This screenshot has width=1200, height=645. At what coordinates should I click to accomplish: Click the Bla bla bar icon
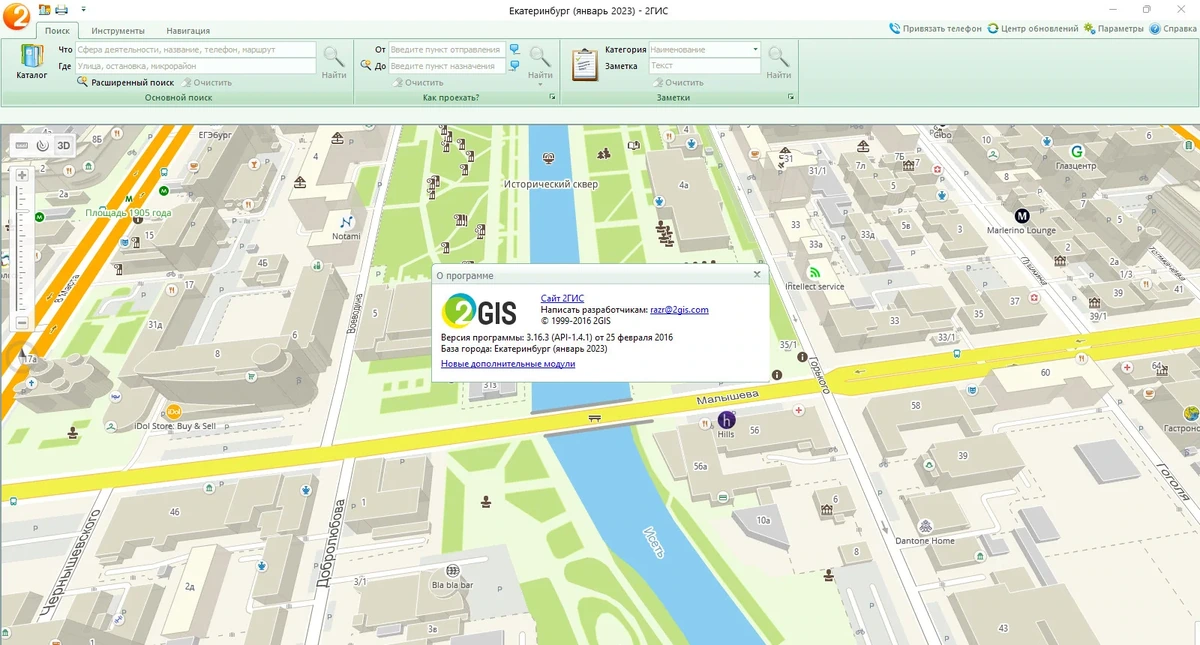pos(453,569)
